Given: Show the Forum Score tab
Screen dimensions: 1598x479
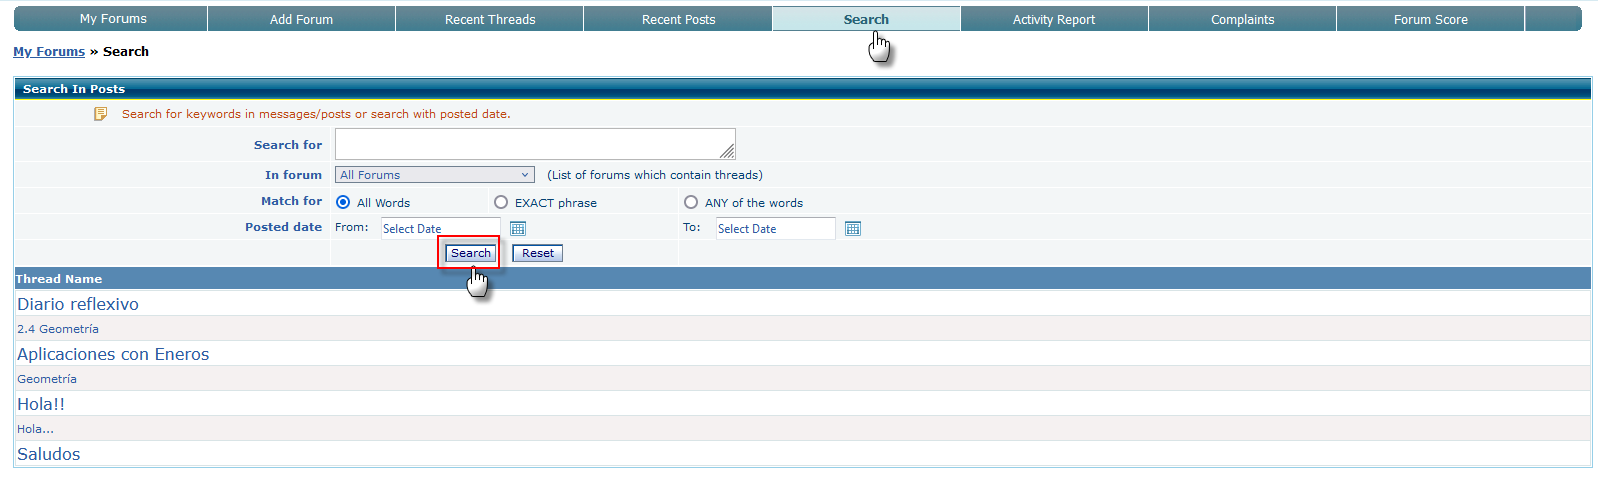Looking at the screenshot, I should coord(1430,19).
